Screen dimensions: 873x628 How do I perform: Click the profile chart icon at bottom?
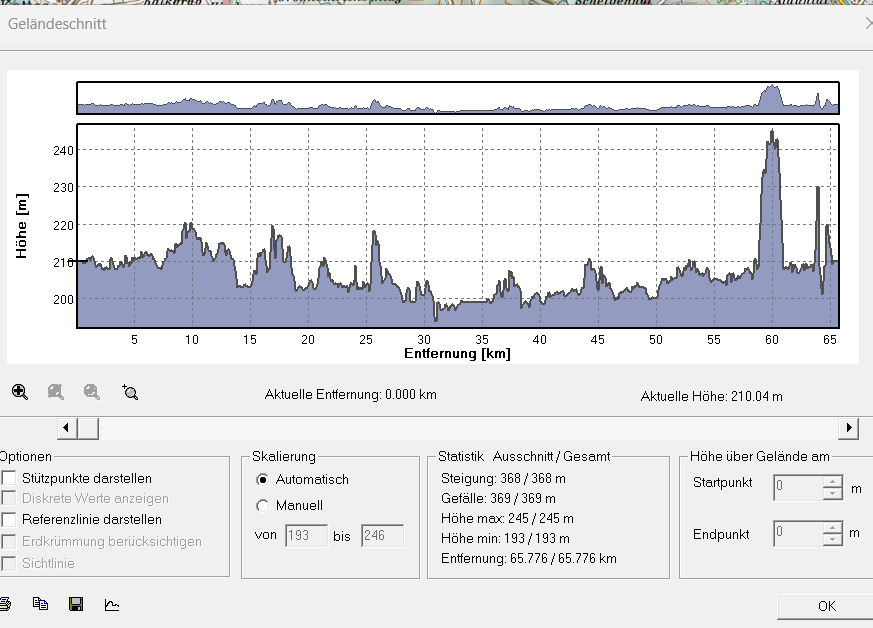[112, 604]
